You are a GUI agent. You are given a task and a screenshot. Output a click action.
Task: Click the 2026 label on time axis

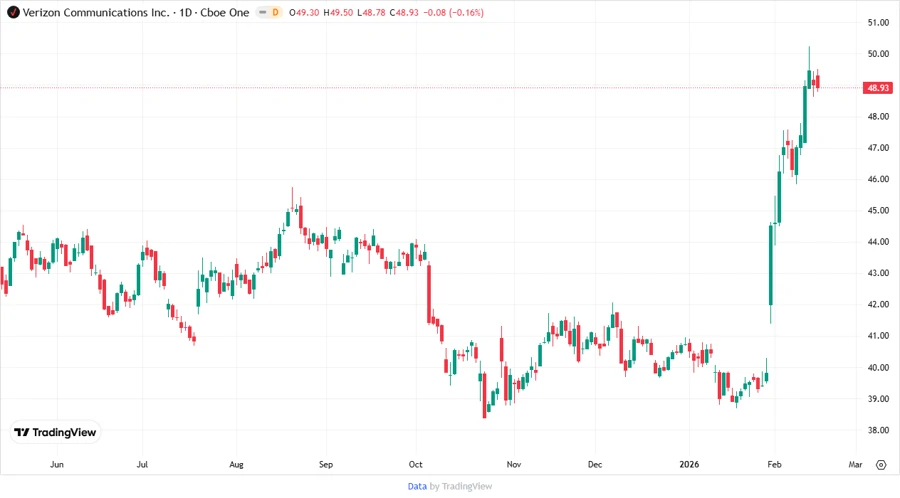click(689, 464)
